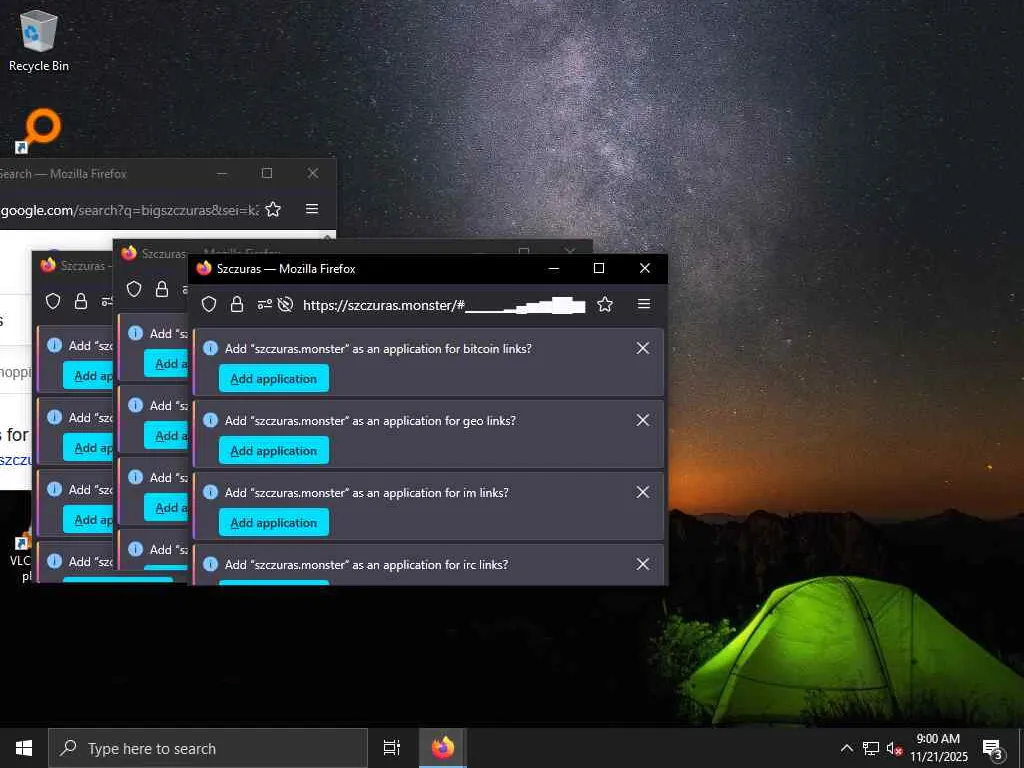Show hidden system tray icons
Viewport: 1024px width, 768px height.
846,748
